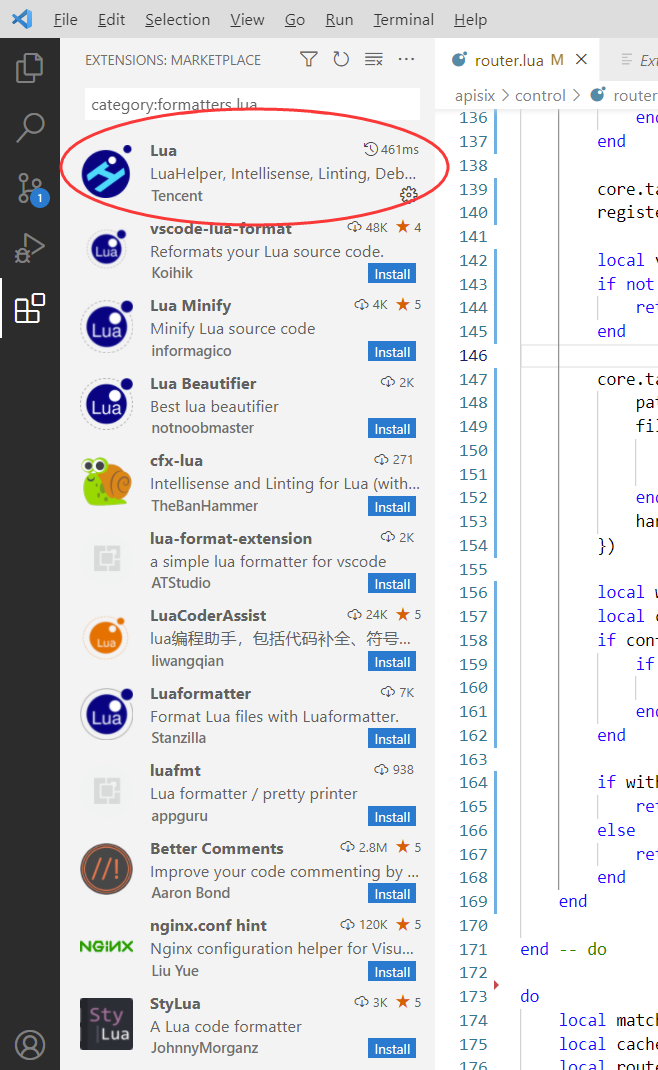
Task: Open the Accounts icon in activity bar
Action: [x=29, y=1045]
